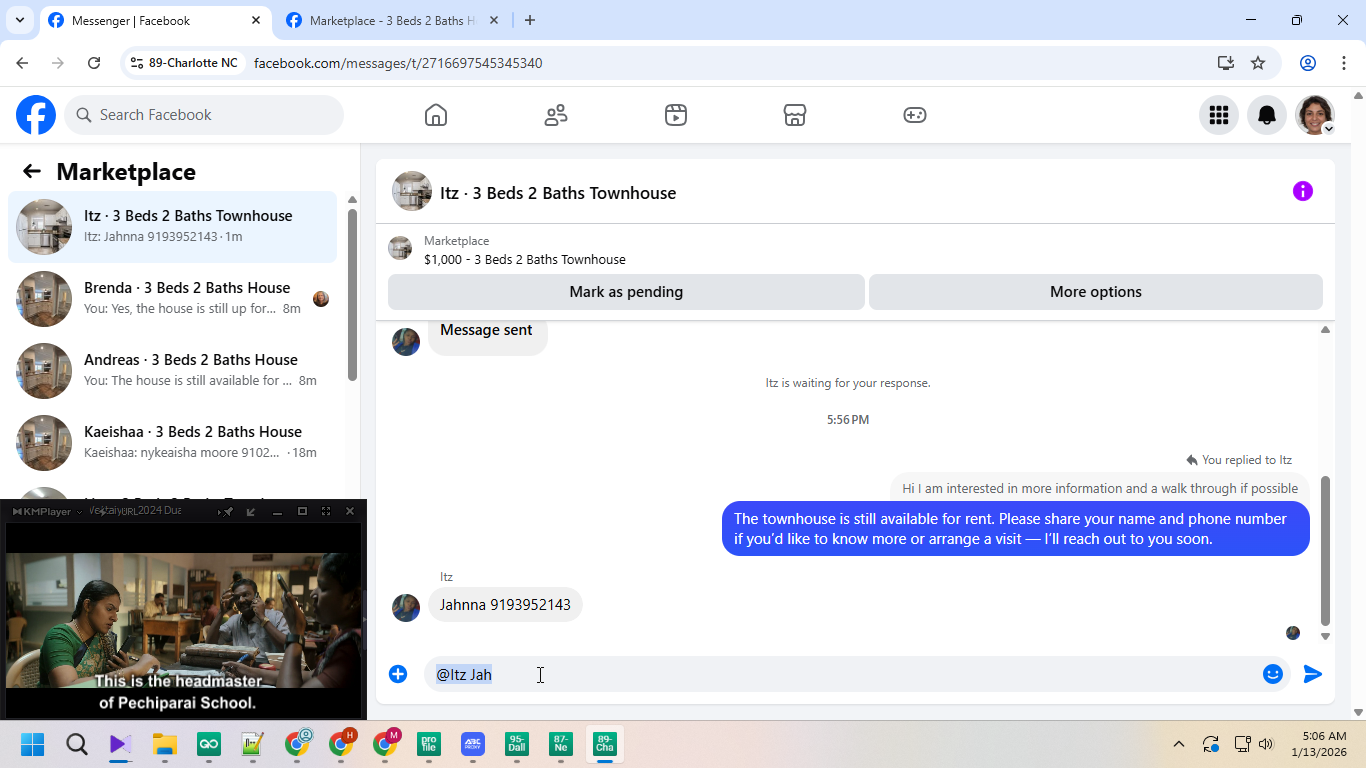Focus the Search Facebook field
Viewport: 1366px width, 768px height.
click(x=204, y=115)
